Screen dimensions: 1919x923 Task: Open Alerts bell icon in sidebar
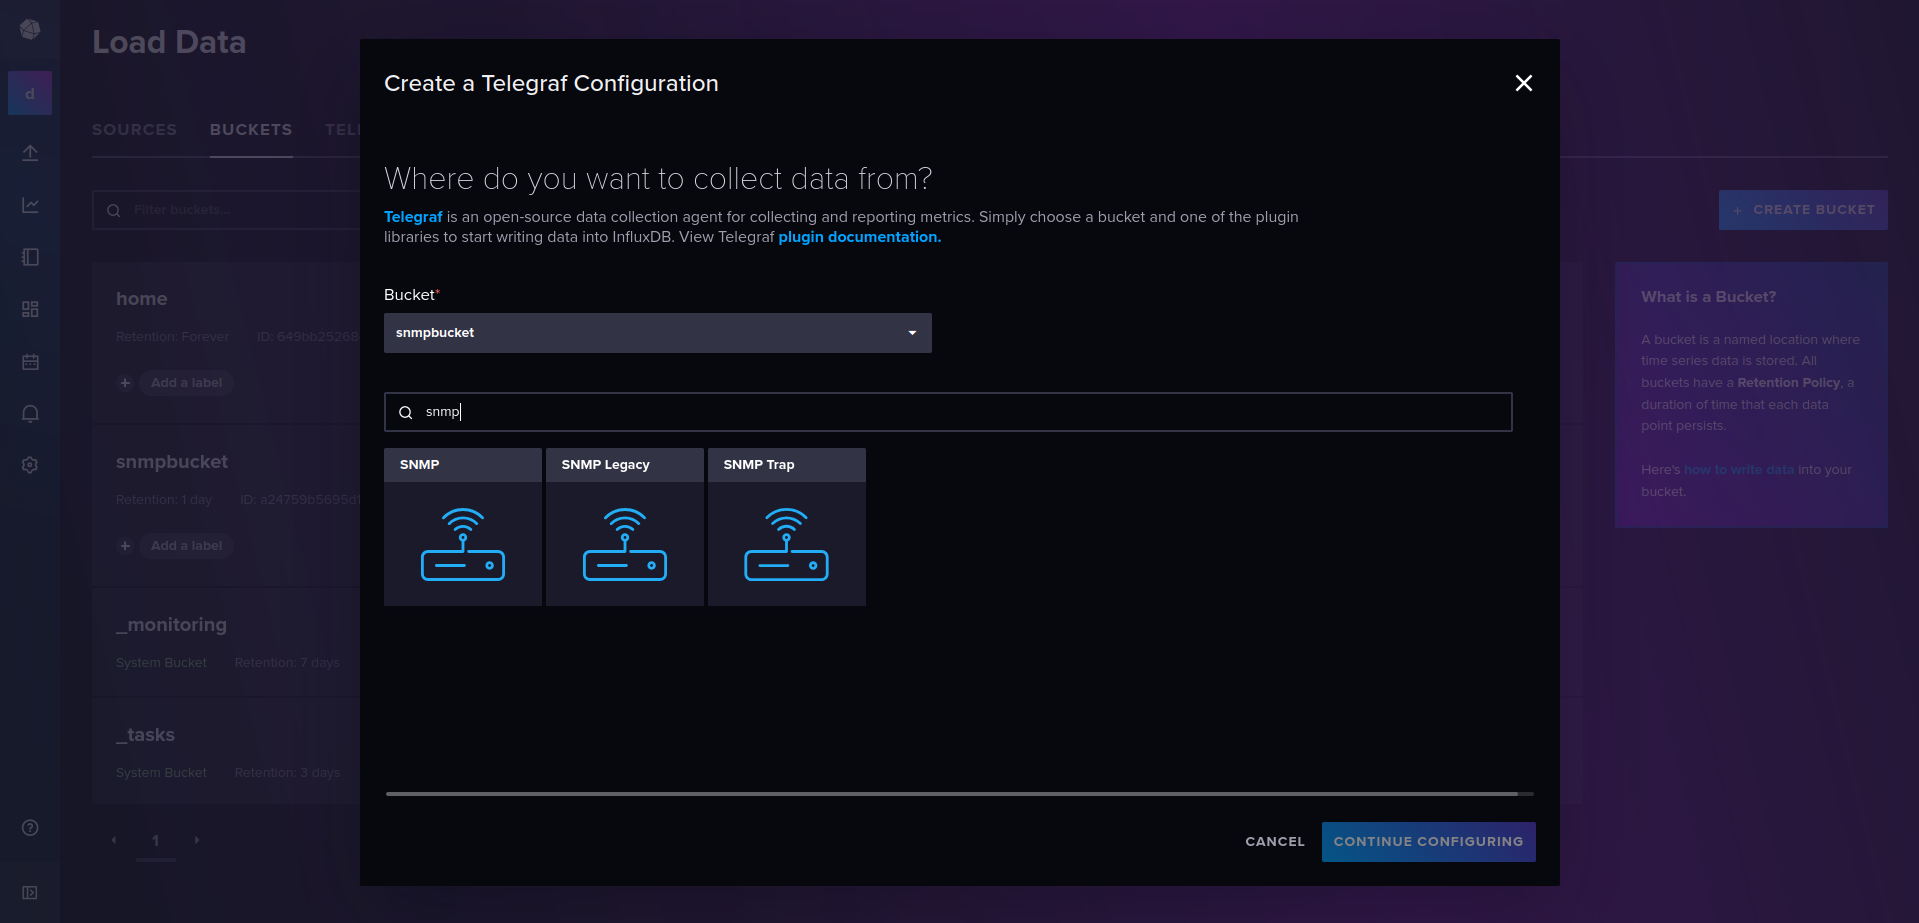pyautogui.click(x=30, y=413)
